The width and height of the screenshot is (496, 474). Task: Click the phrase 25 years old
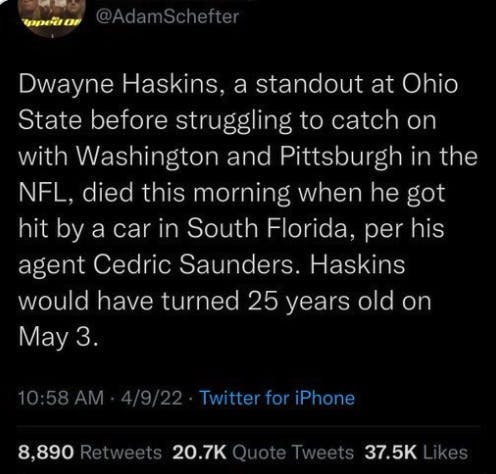(321, 301)
